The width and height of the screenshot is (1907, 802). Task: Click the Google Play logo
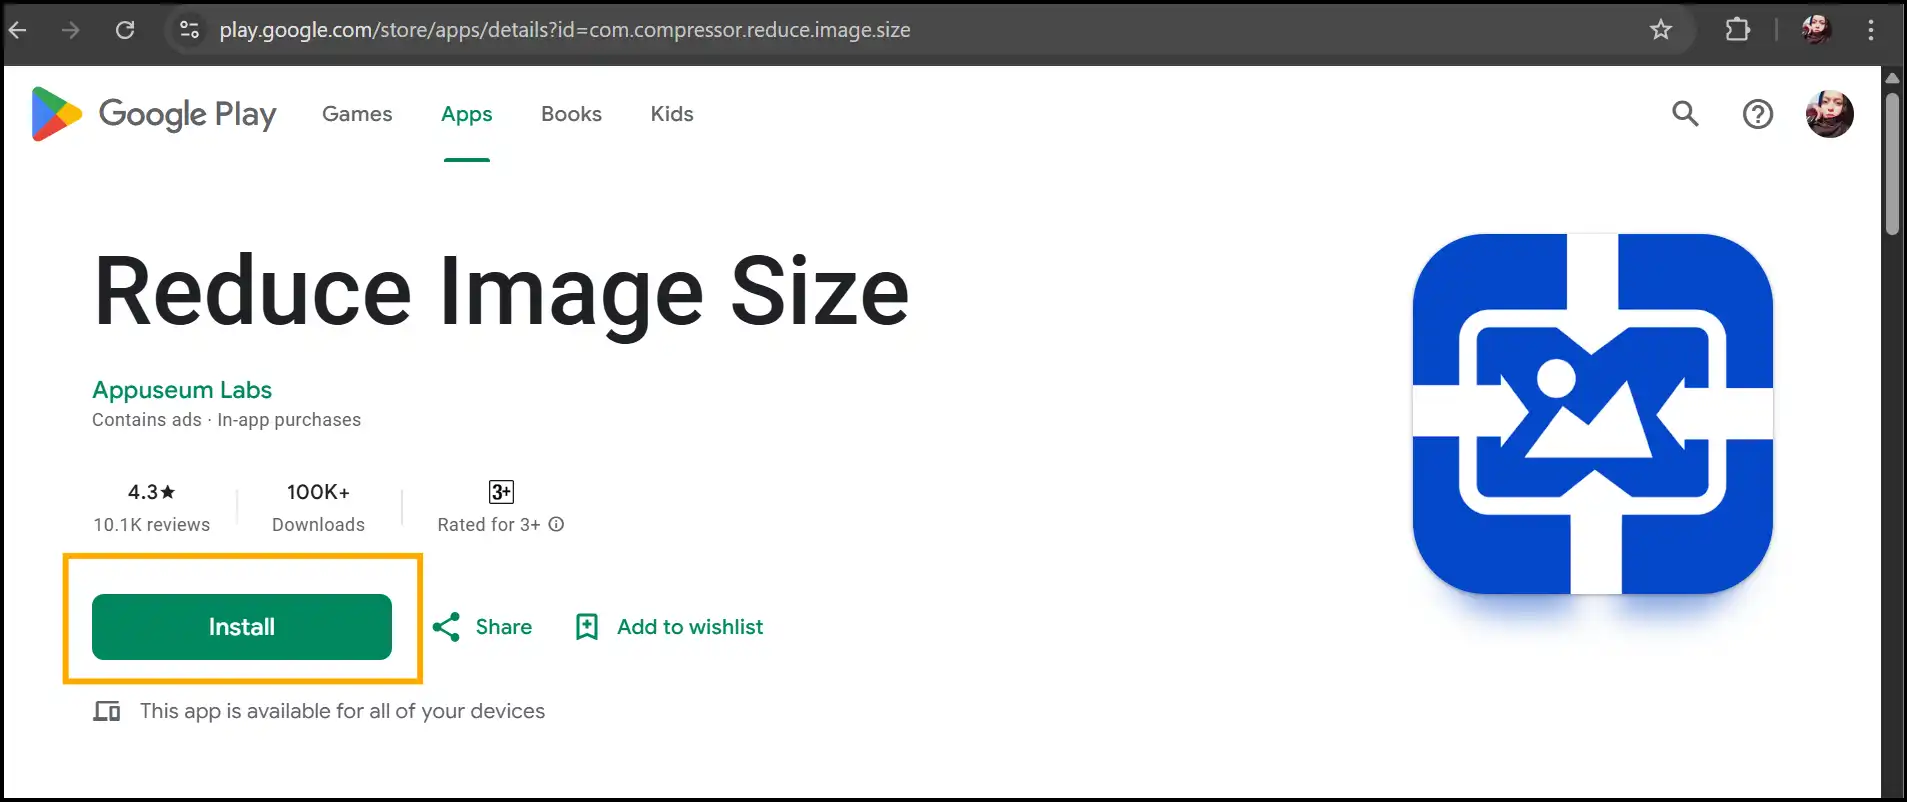point(153,114)
